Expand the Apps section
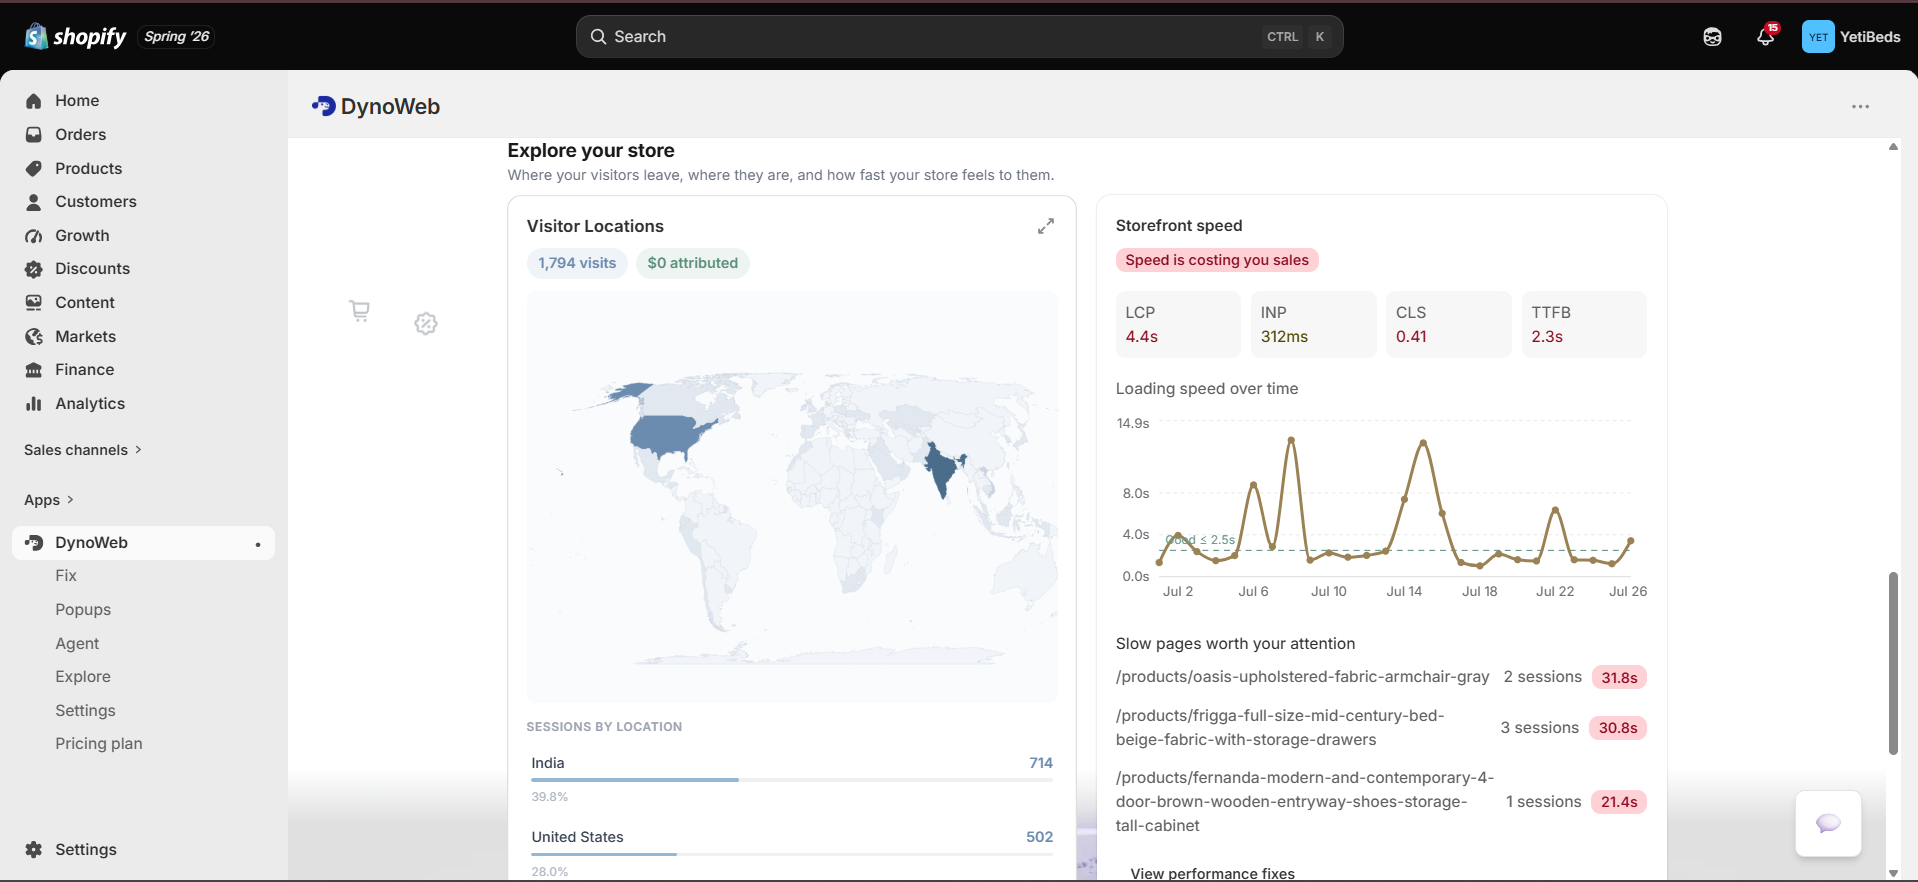The width and height of the screenshot is (1918, 882). click(49, 500)
